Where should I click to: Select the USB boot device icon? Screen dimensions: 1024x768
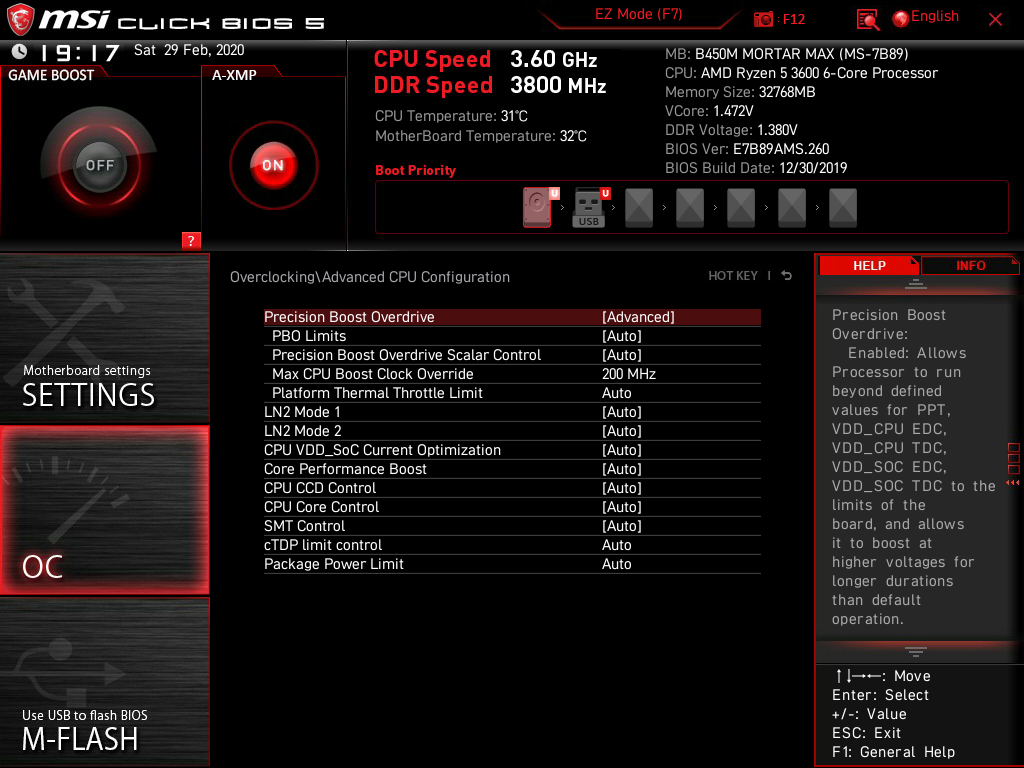590,208
